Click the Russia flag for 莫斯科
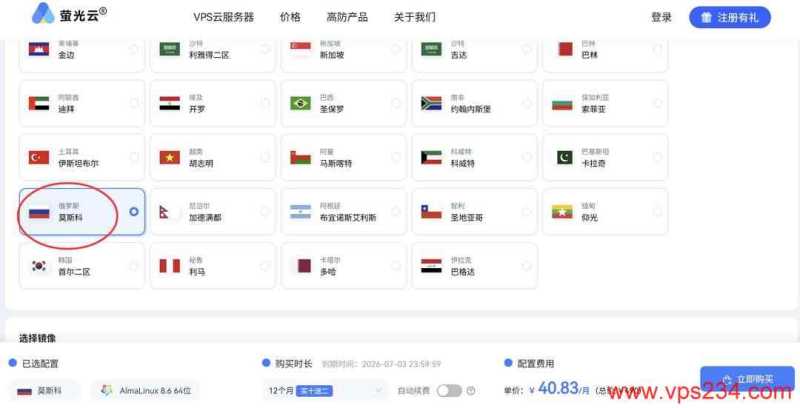 [x=39, y=212]
